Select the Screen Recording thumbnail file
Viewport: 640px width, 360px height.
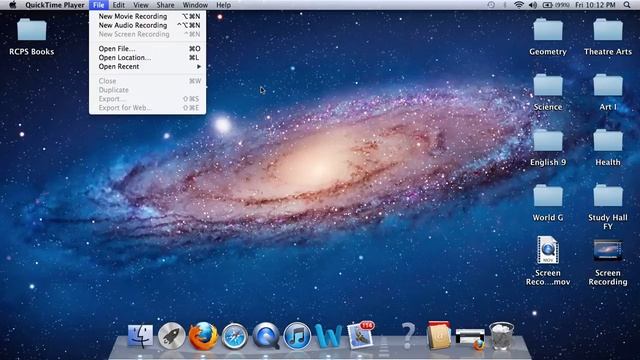pos(608,262)
